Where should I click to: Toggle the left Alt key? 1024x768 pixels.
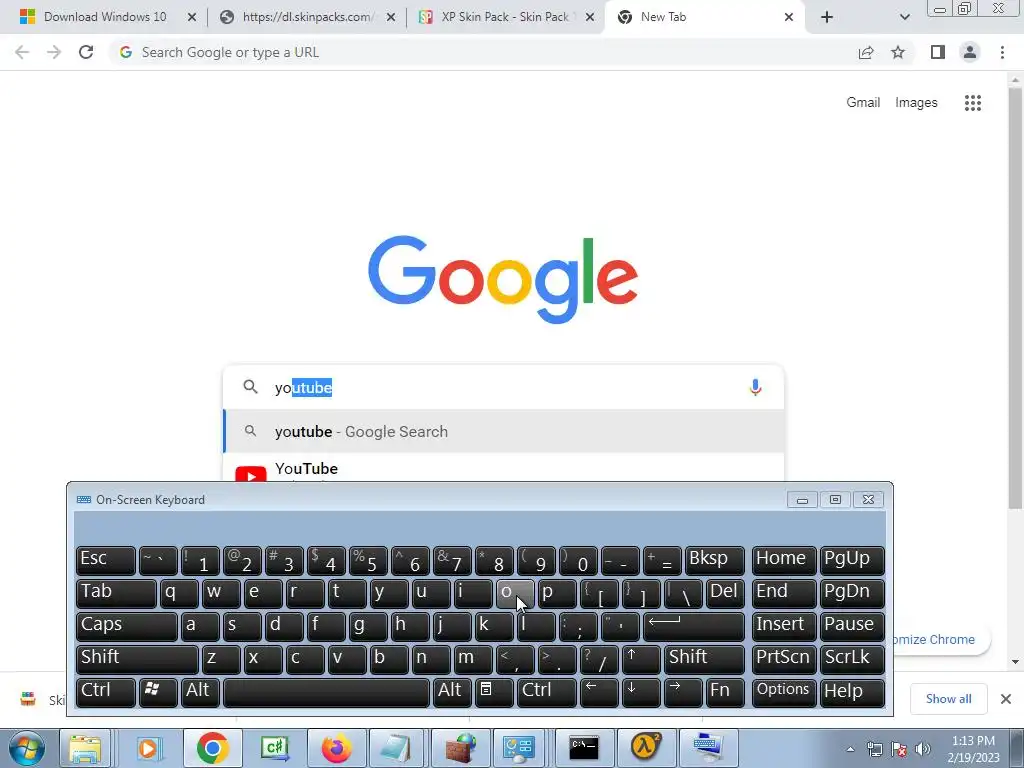pyautogui.click(x=200, y=692)
